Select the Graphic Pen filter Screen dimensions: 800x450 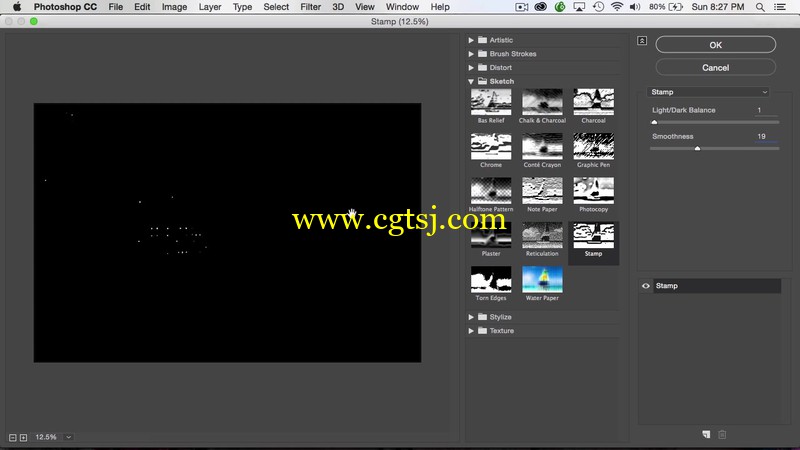coord(593,146)
